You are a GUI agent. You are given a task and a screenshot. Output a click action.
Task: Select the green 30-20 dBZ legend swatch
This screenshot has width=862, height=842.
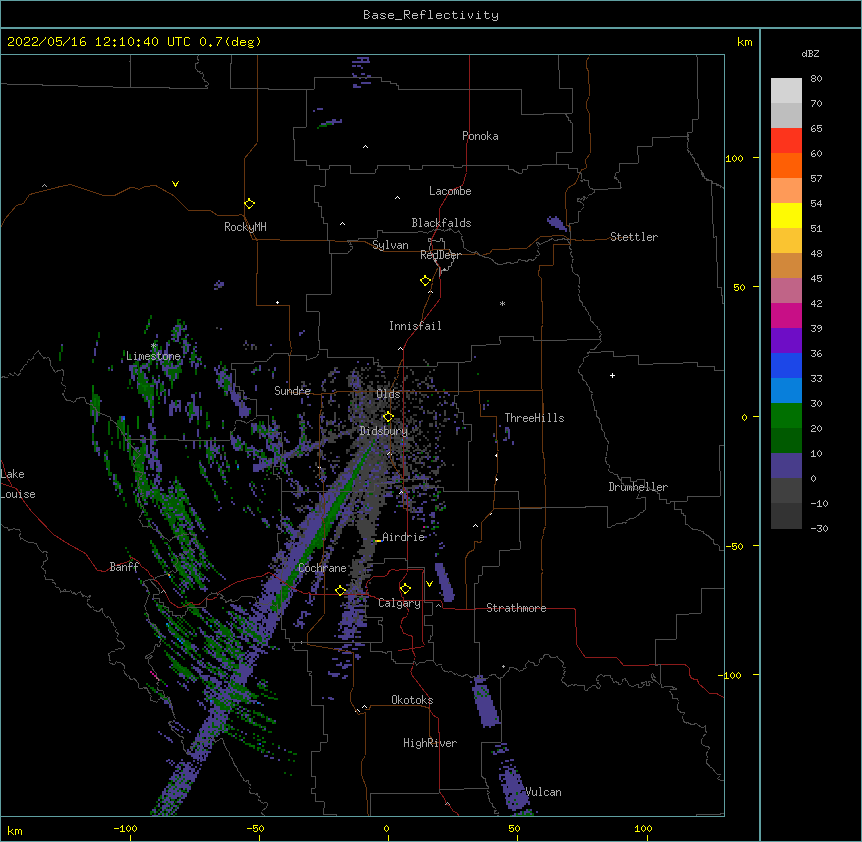coord(786,416)
